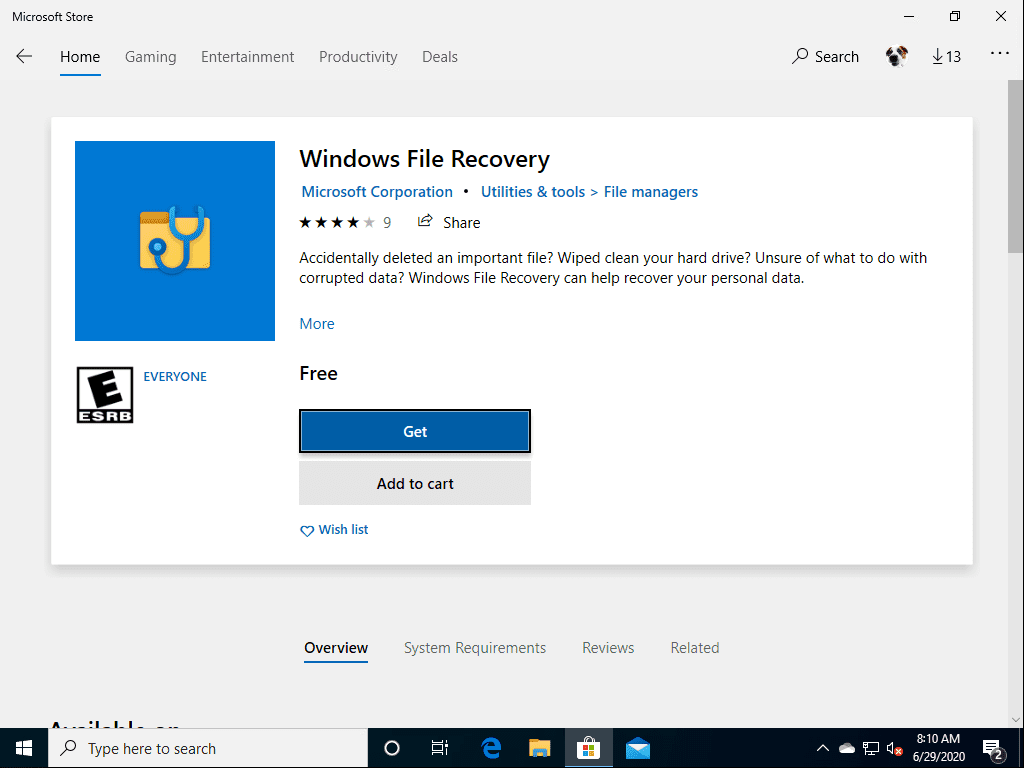Screen dimensions: 1024x768
Task: Show hidden system tray icons
Action: point(823,748)
